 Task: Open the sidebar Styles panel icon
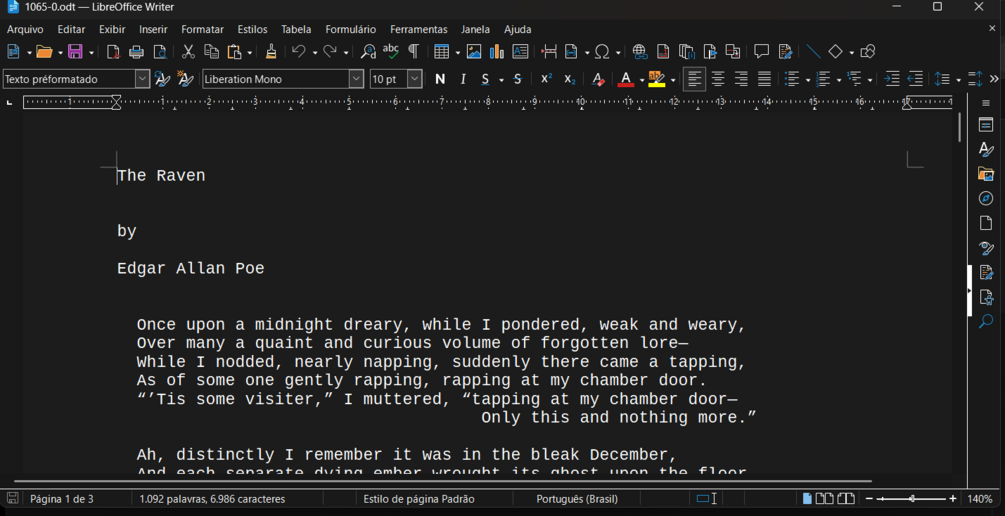coord(986,149)
